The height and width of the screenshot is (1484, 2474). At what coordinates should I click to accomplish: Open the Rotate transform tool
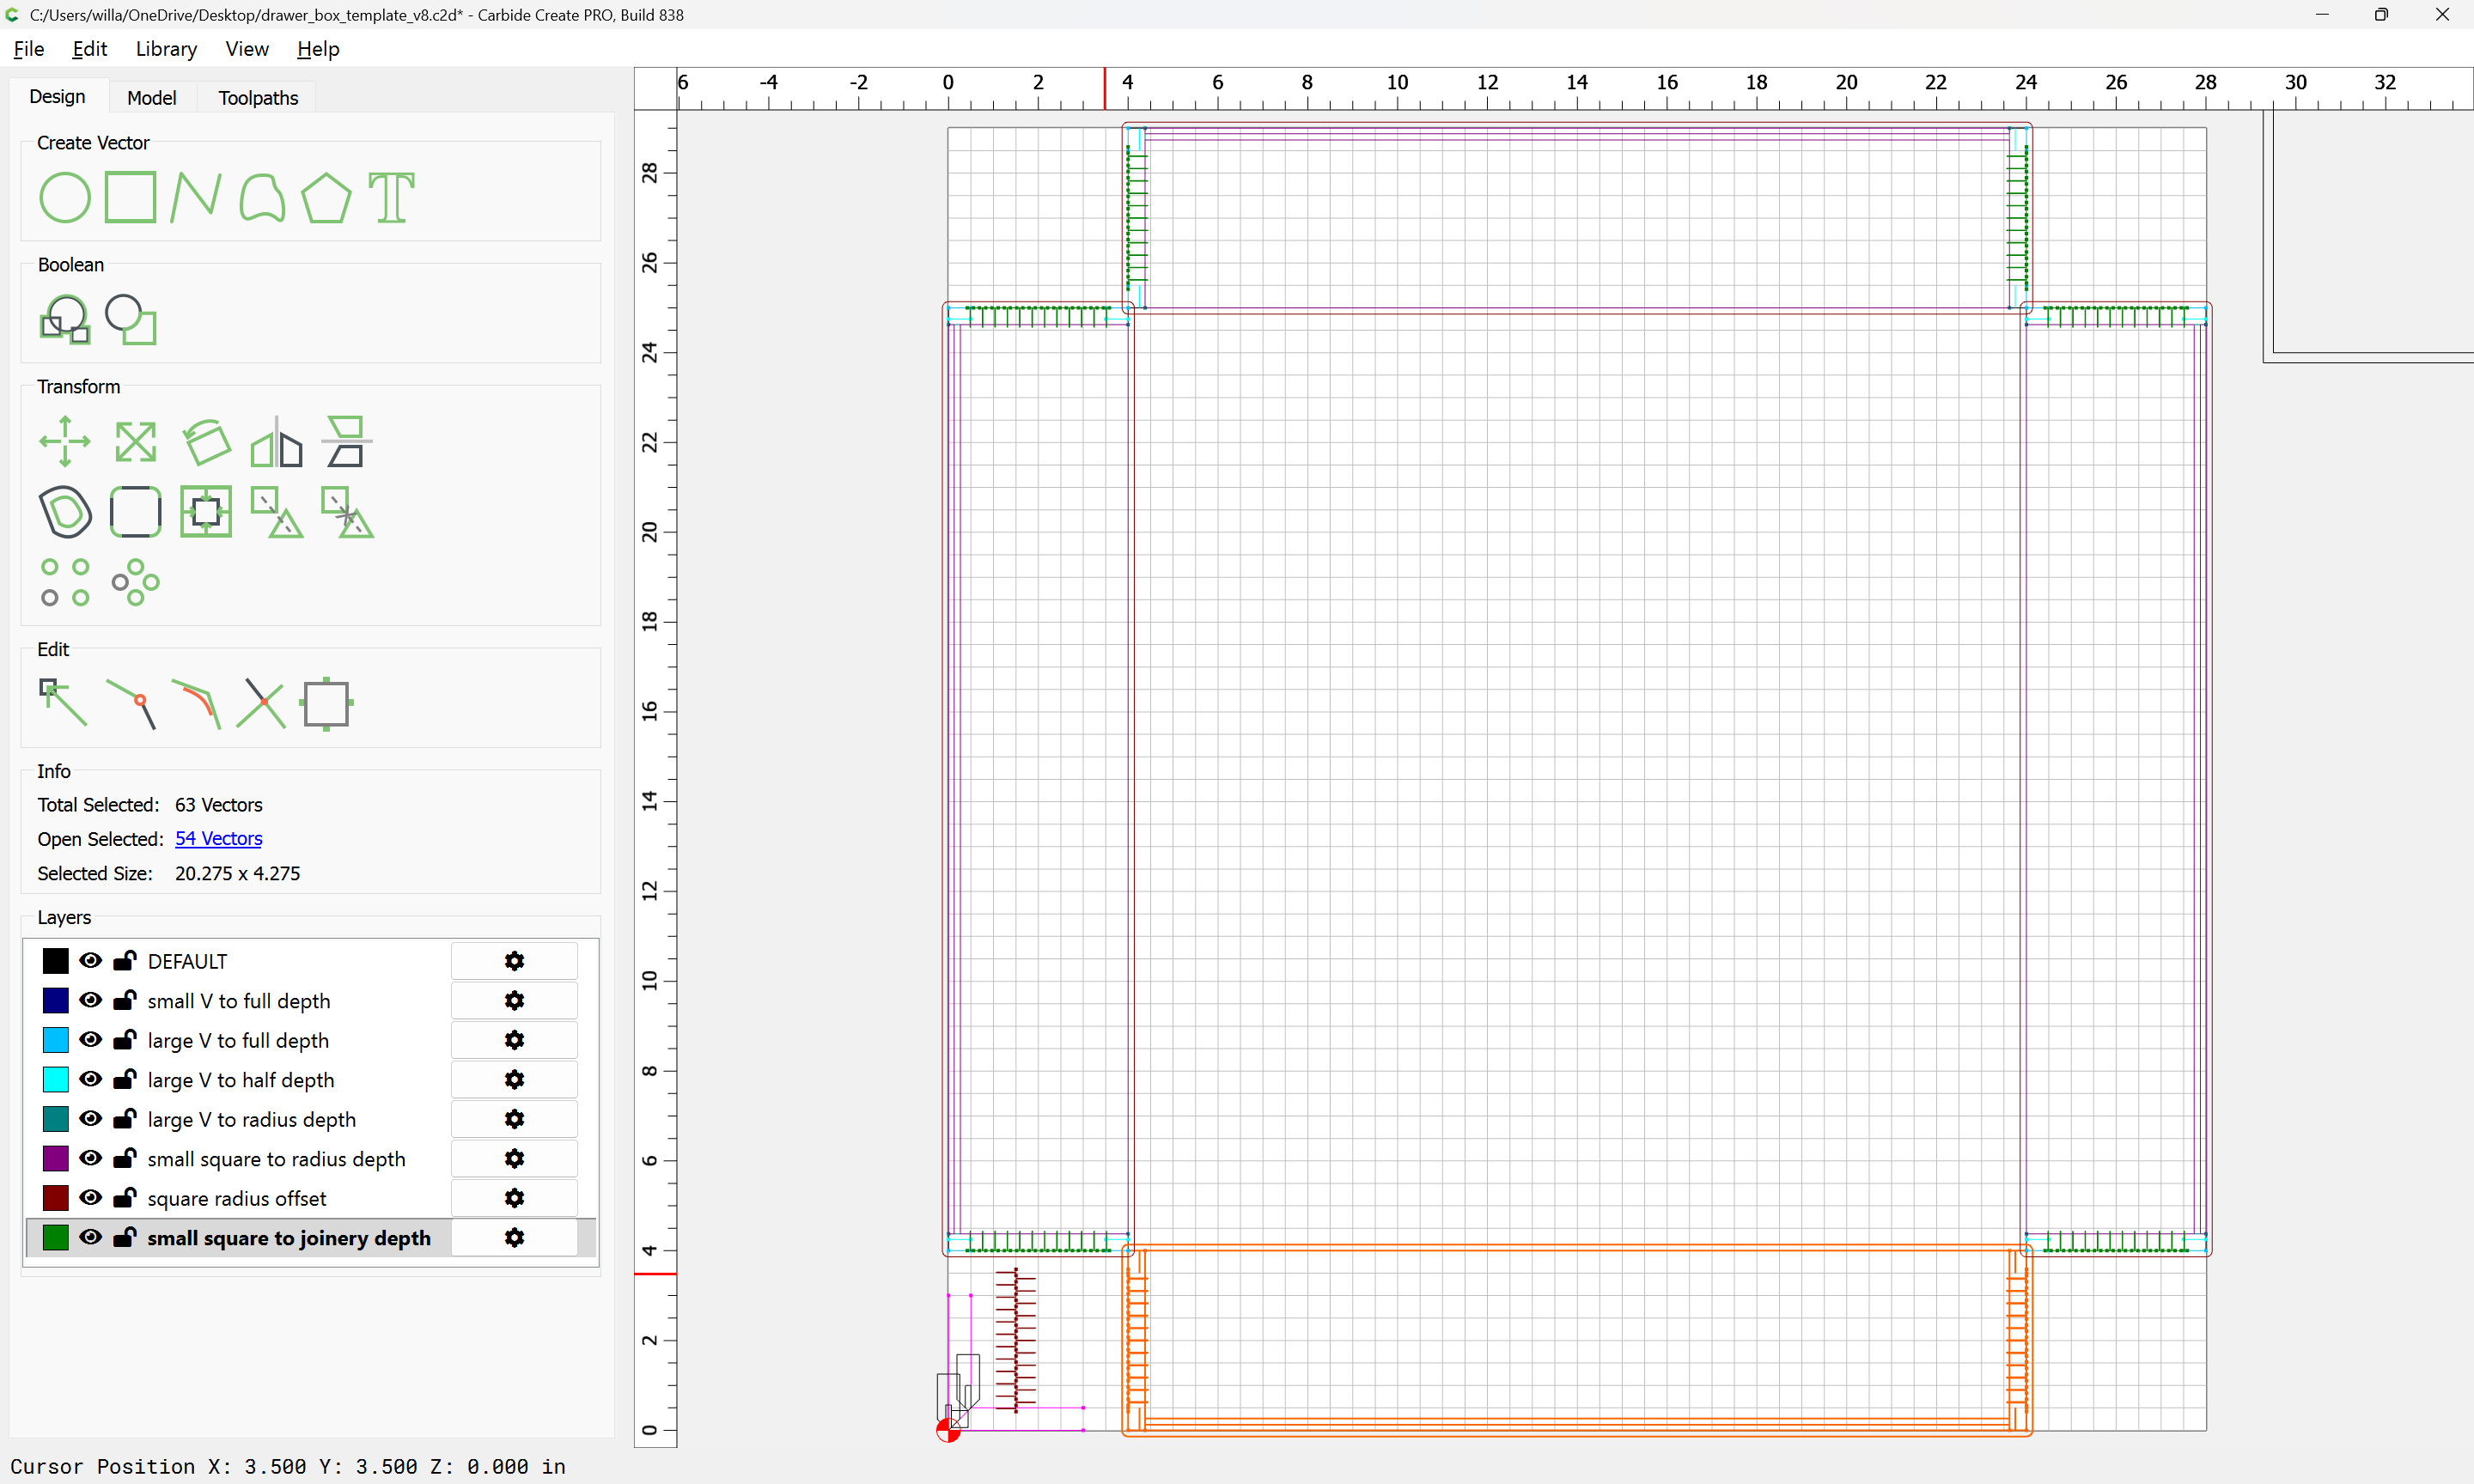pos(206,441)
